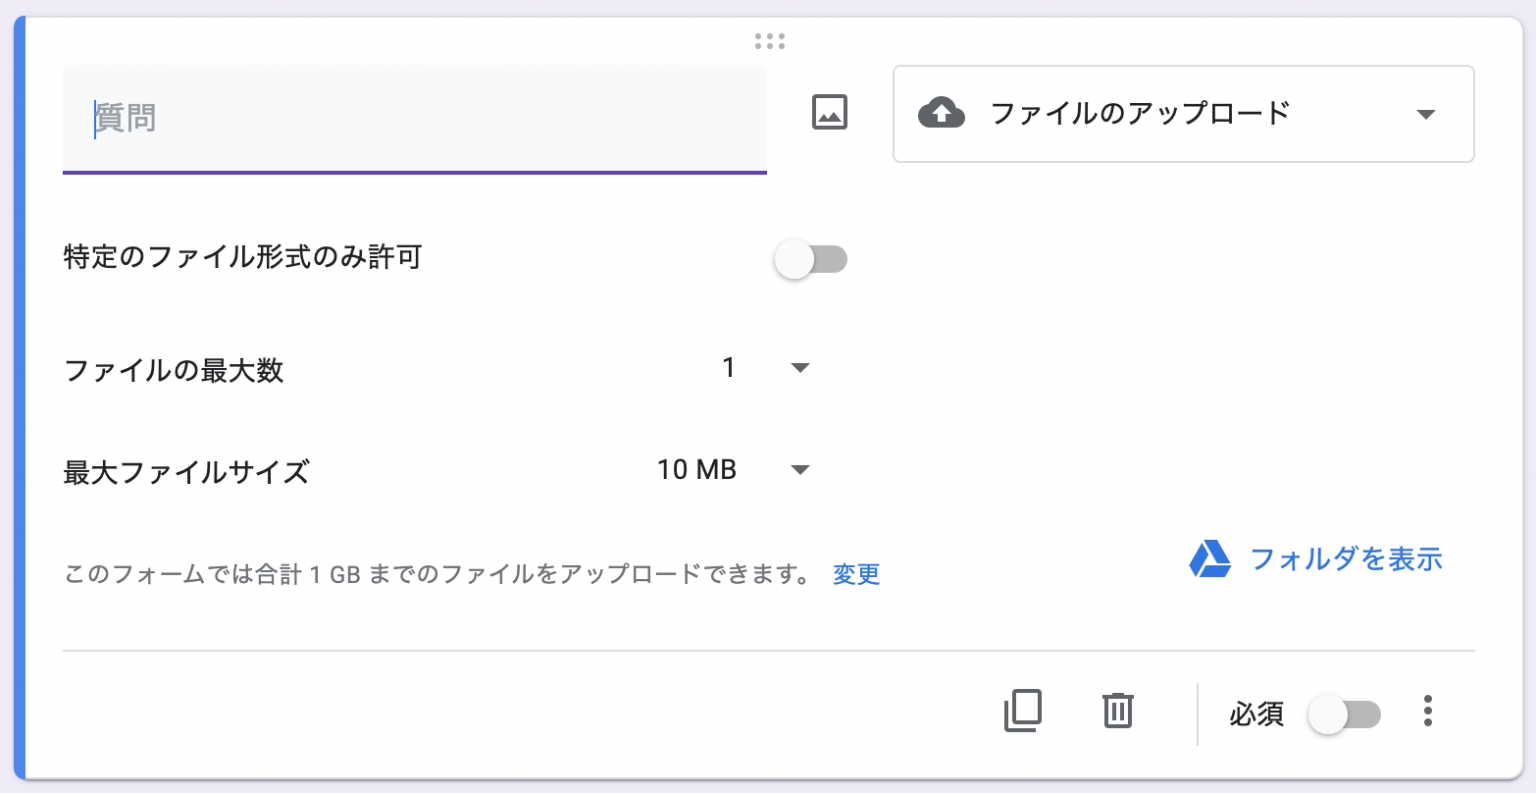Open the ファイルのアップロード question type dropdown

coord(1182,114)
